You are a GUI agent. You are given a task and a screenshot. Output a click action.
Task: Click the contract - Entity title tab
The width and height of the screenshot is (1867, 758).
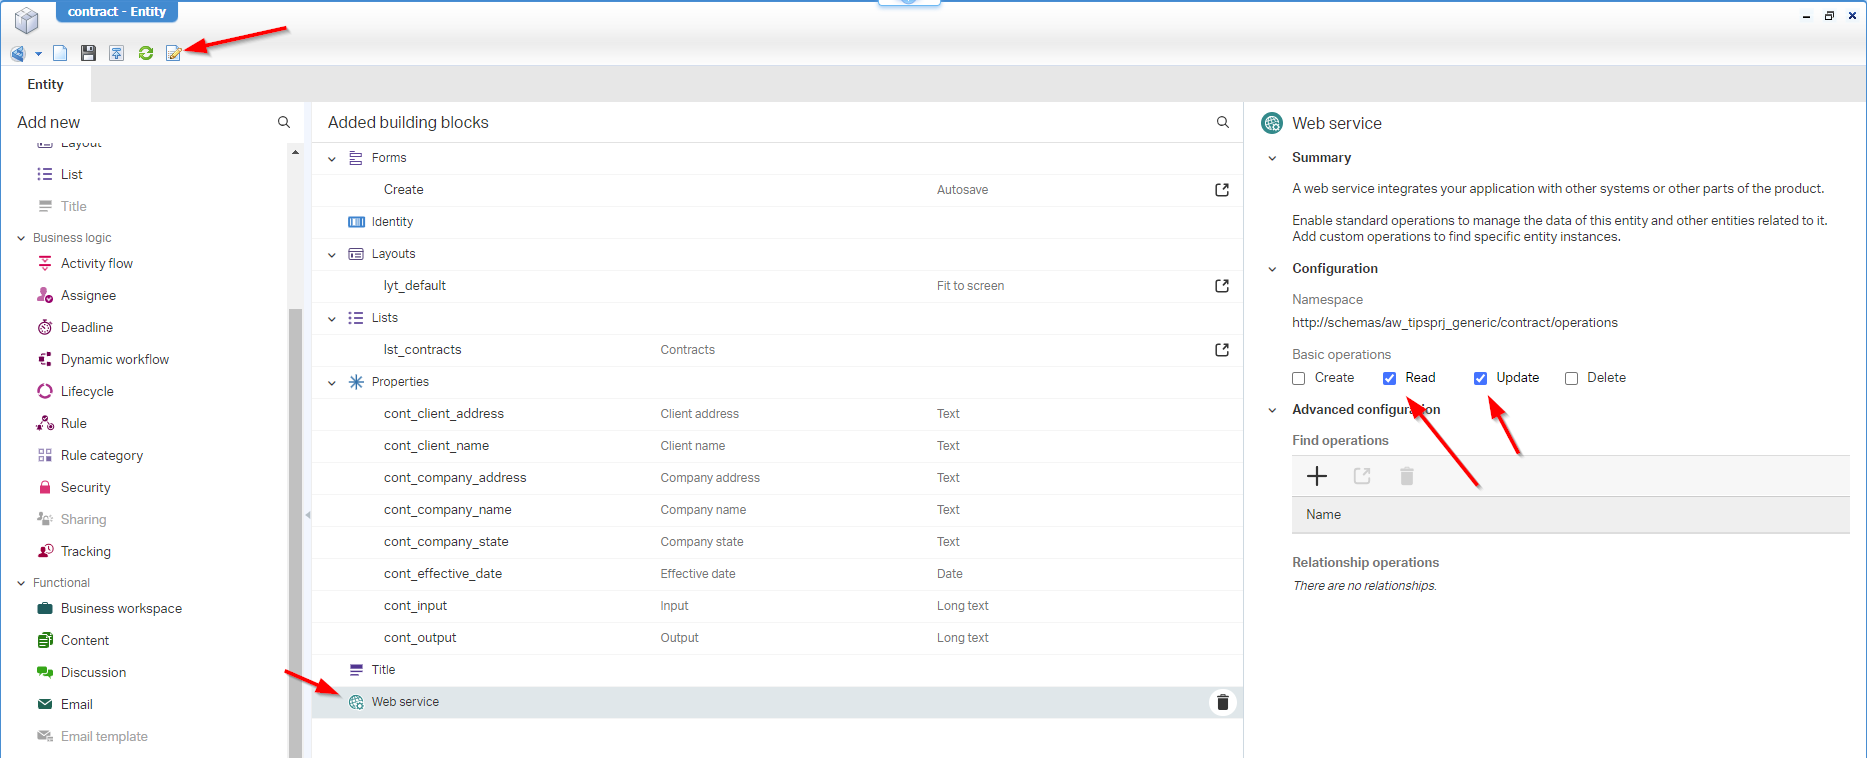coord(117,12)
